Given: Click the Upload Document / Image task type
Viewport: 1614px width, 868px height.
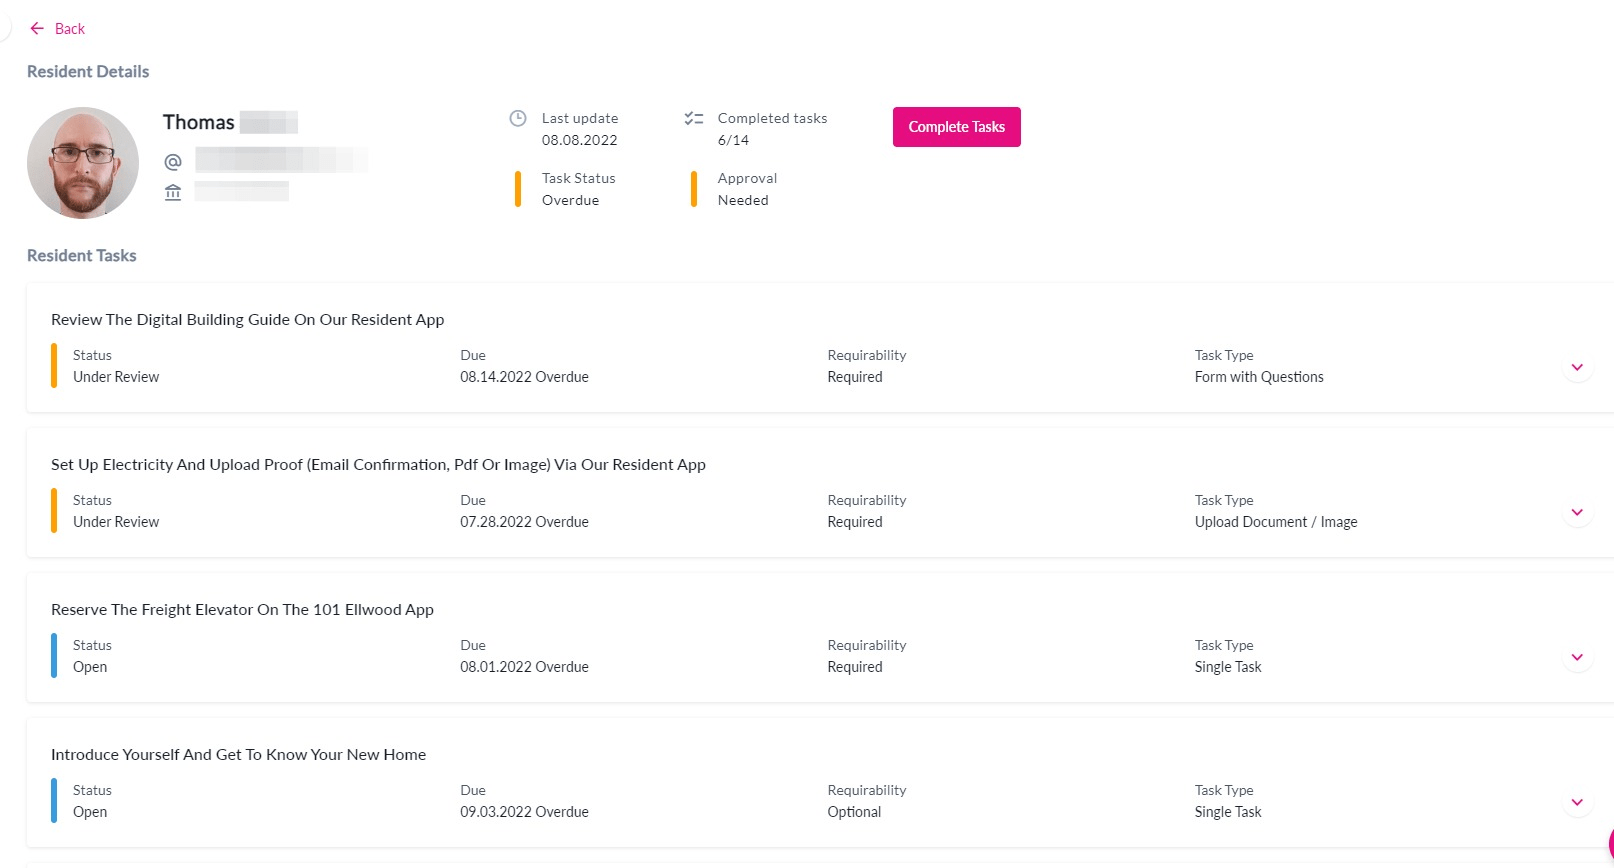Looking at the screenshot, I should [x=1276, y=522].
